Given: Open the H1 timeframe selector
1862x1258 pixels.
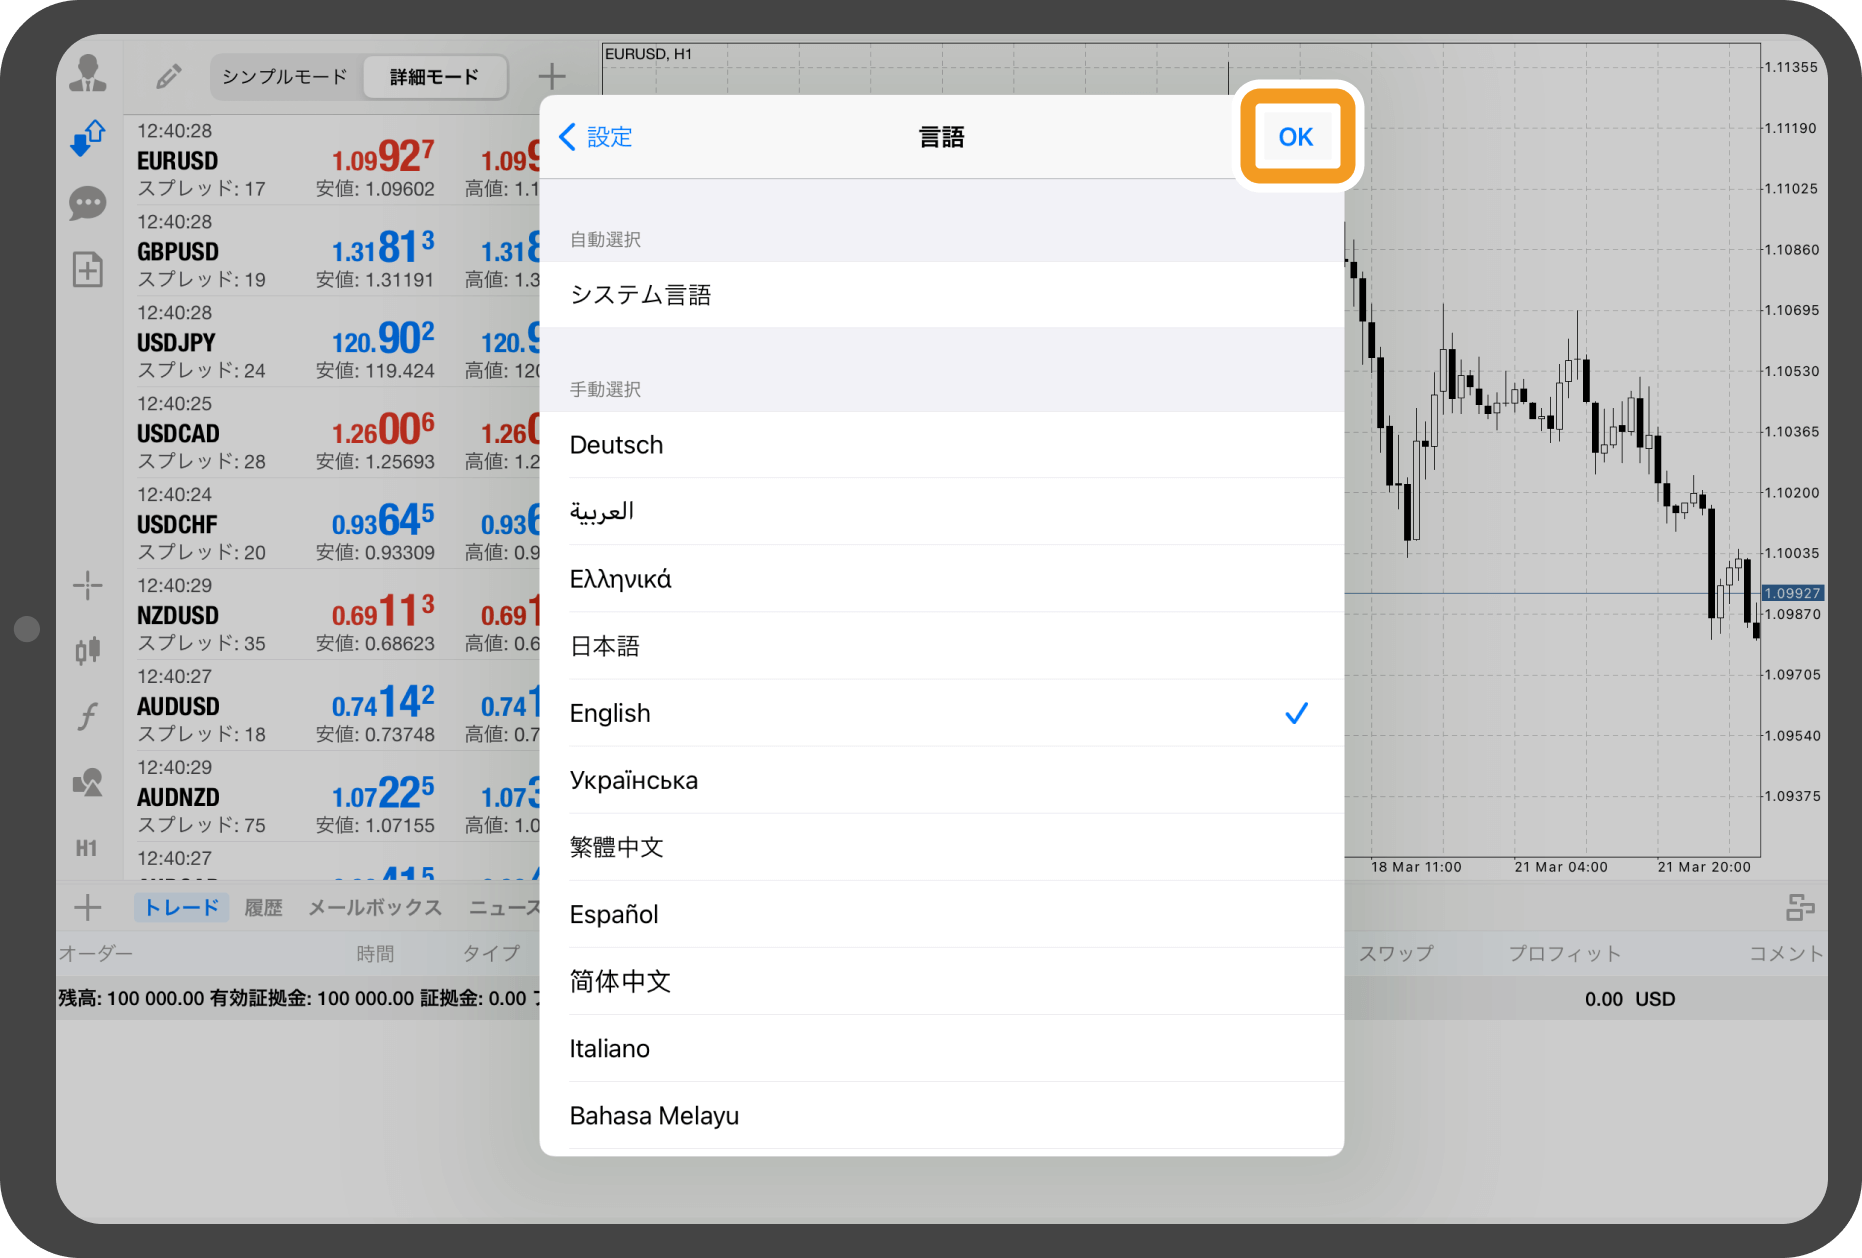Looking at the screenshot, I should (87, 848).
